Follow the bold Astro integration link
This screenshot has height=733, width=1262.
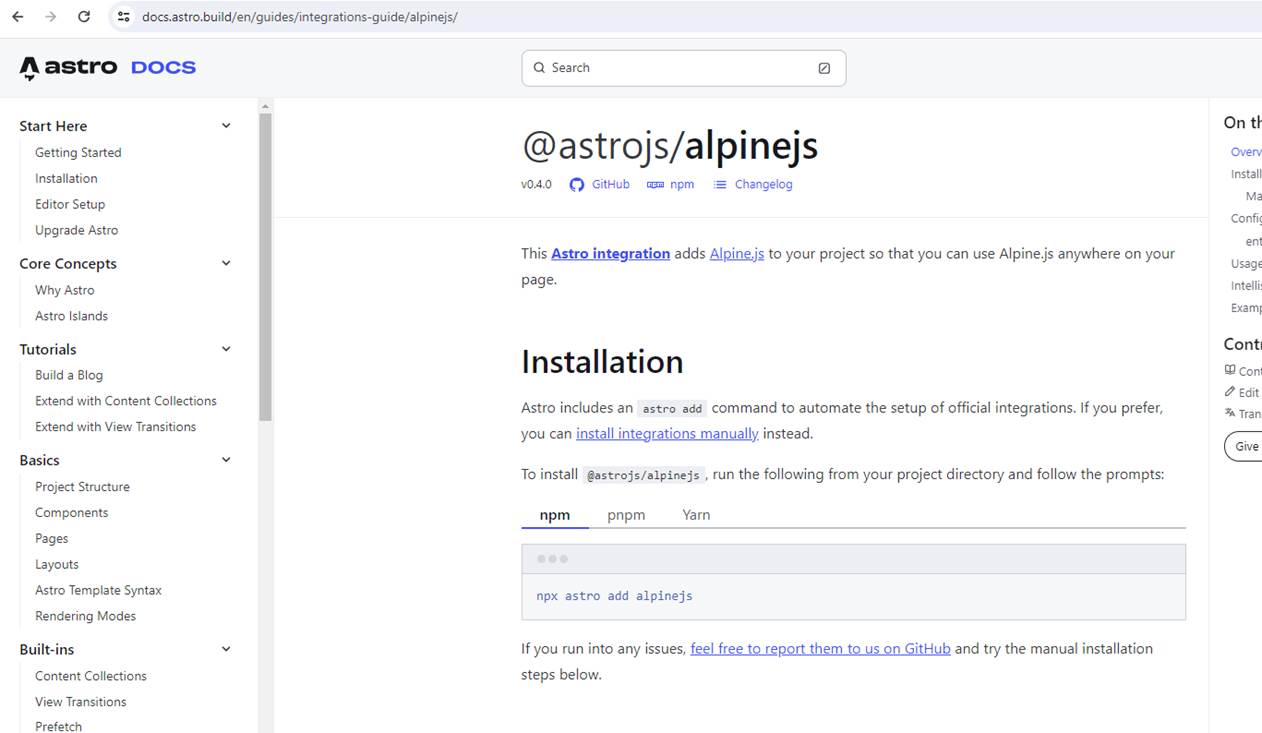610,254
